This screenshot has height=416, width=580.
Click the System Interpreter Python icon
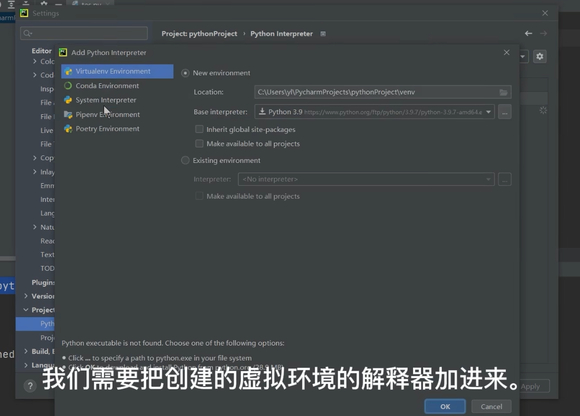(x=68, y=100)
